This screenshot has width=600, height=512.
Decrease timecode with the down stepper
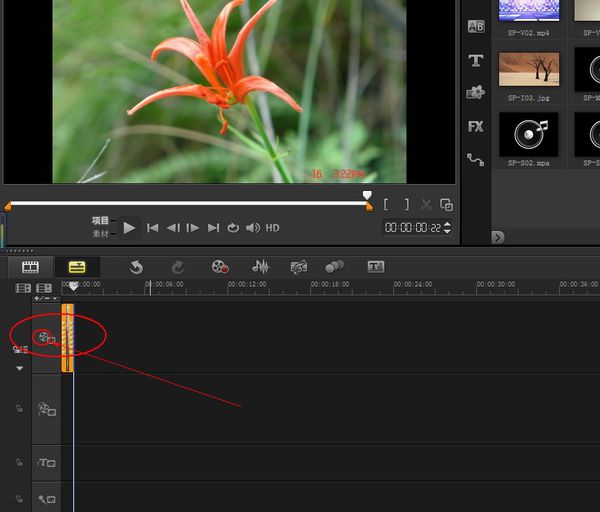click(447, 231)
